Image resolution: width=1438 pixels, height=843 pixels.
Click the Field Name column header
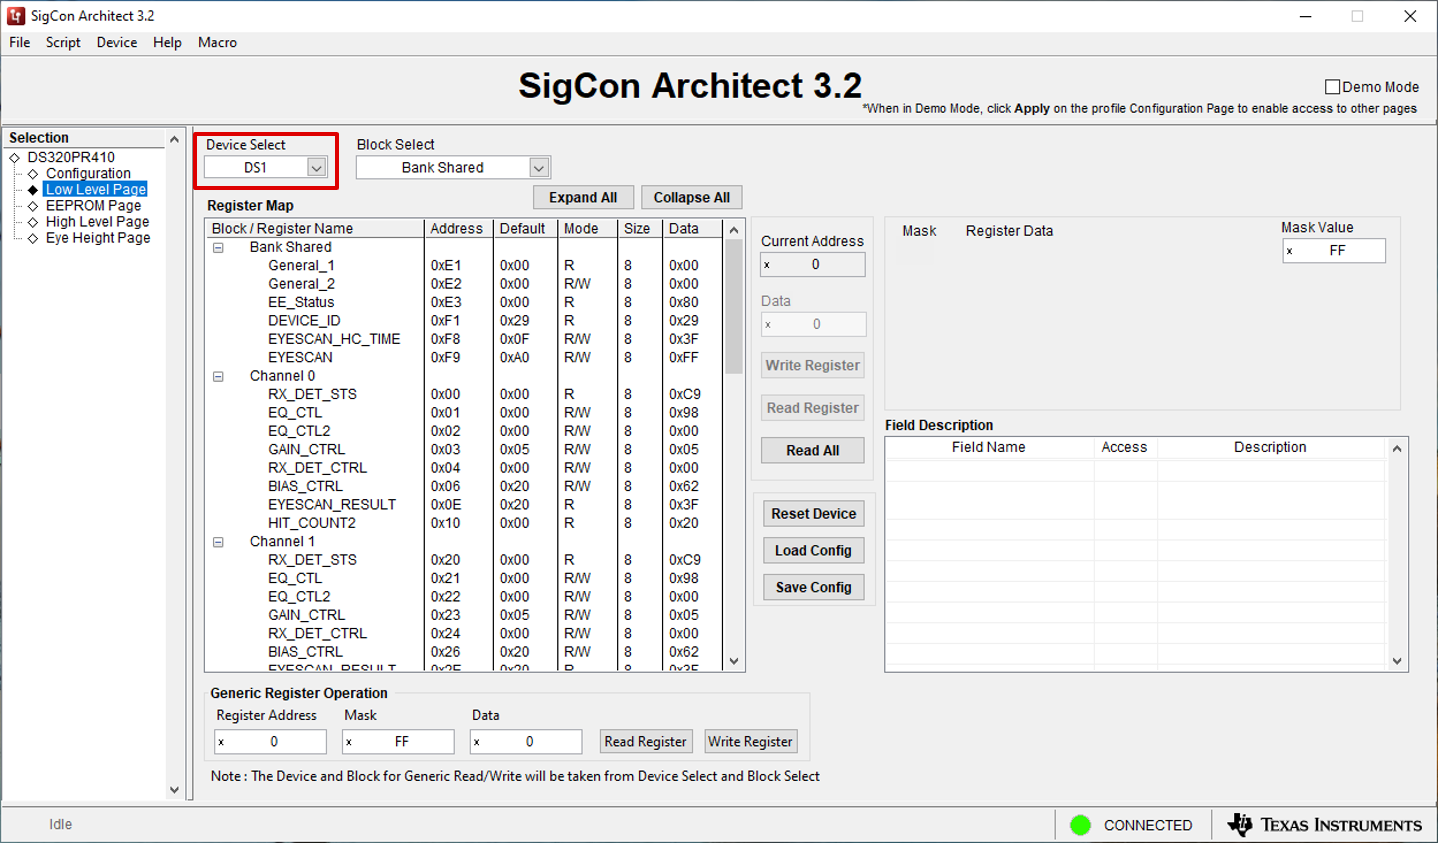click(989, 447)
